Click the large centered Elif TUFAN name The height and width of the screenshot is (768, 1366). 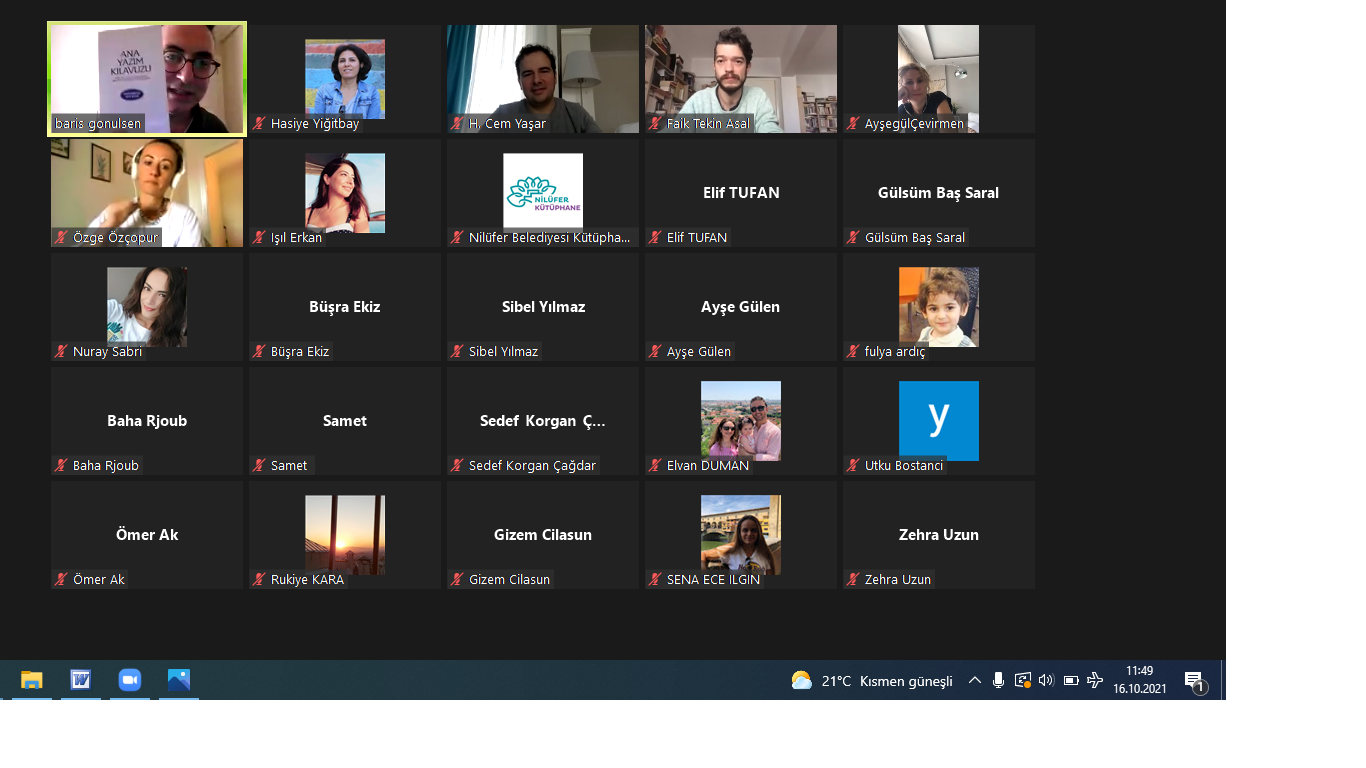tap(741, 193)
